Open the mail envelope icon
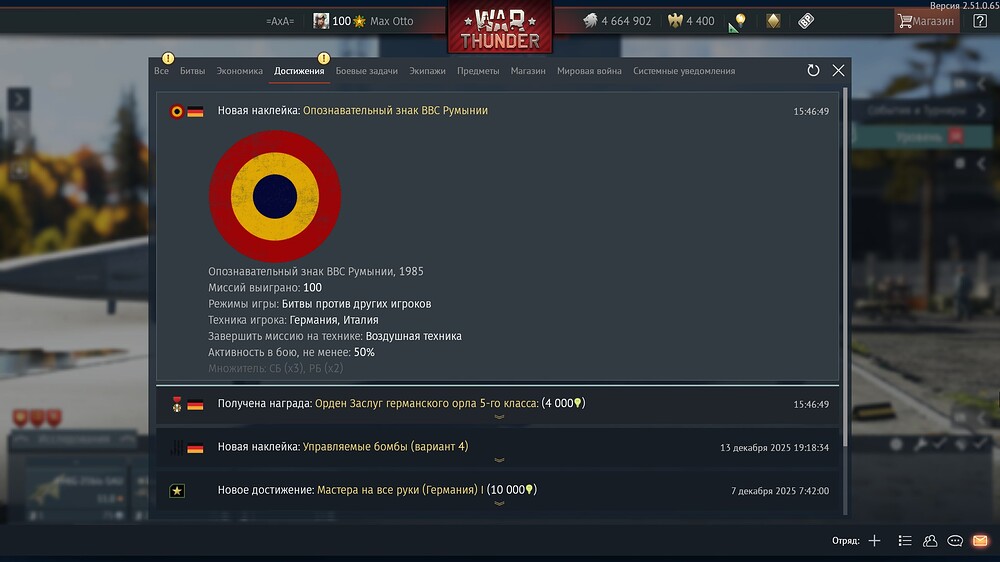The image size is (1000, 562). click(x=980, y=540)
